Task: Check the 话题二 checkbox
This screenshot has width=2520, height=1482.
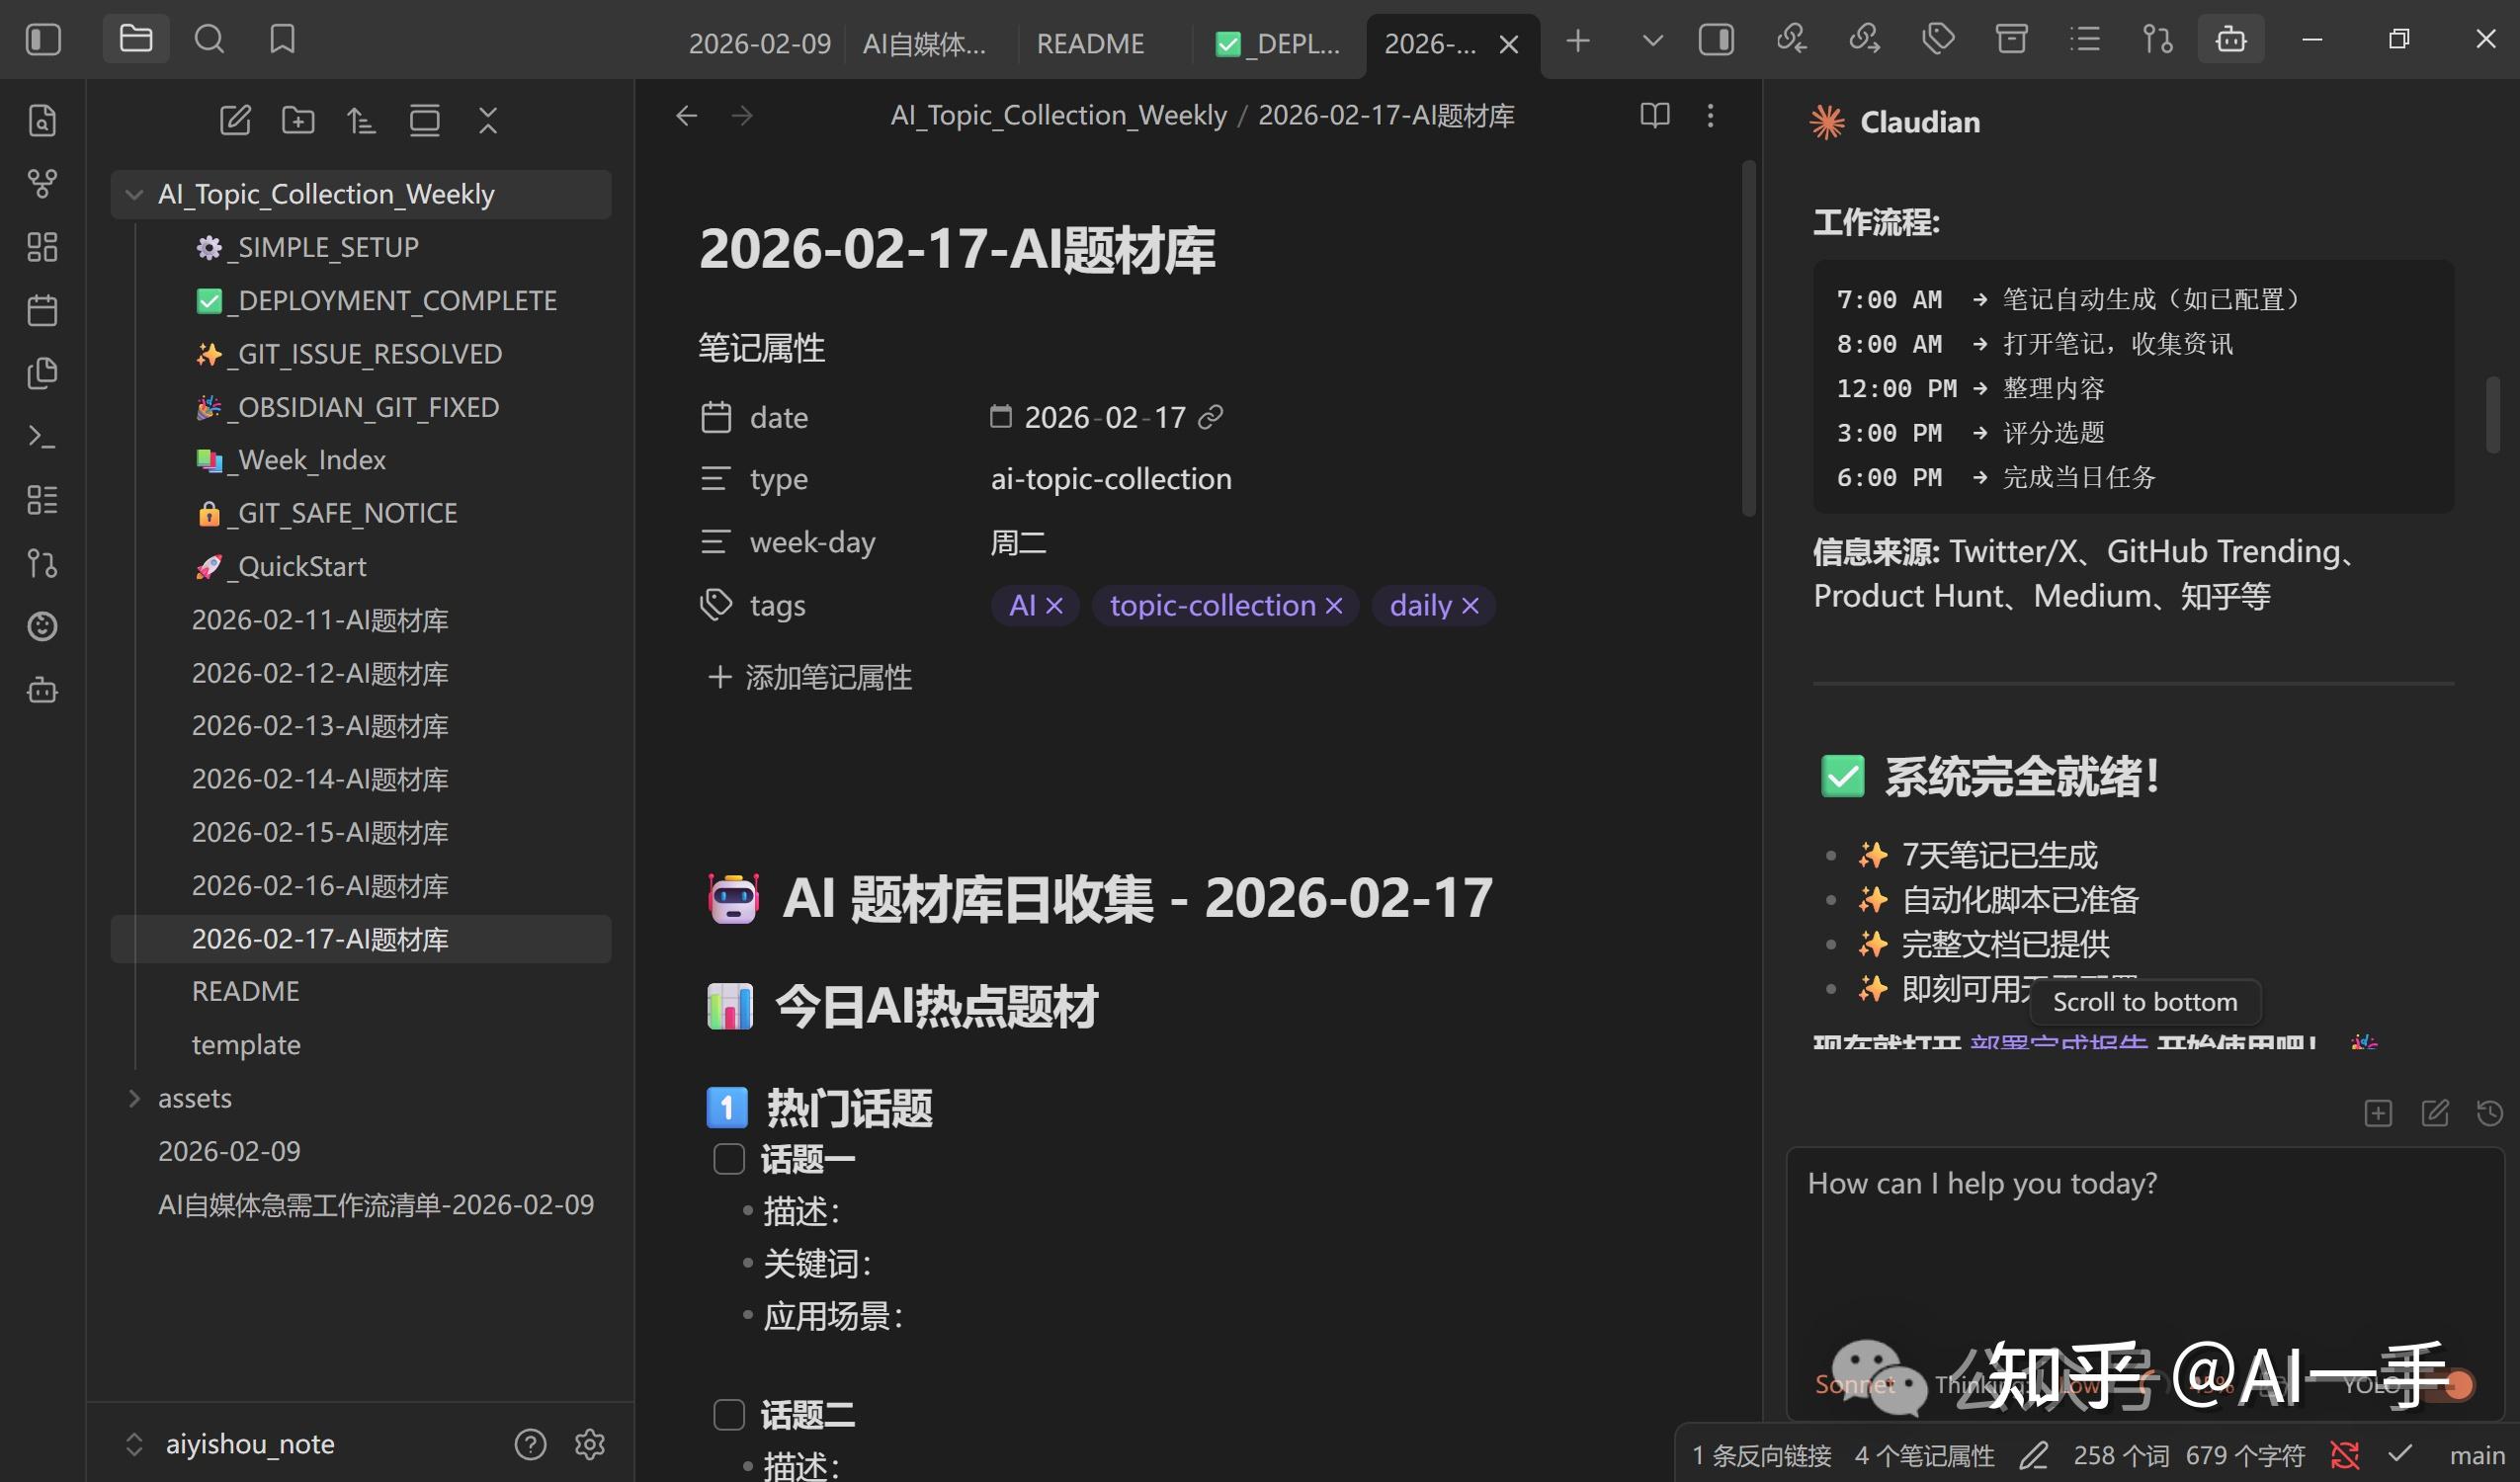Action: tap(729, 1415)
